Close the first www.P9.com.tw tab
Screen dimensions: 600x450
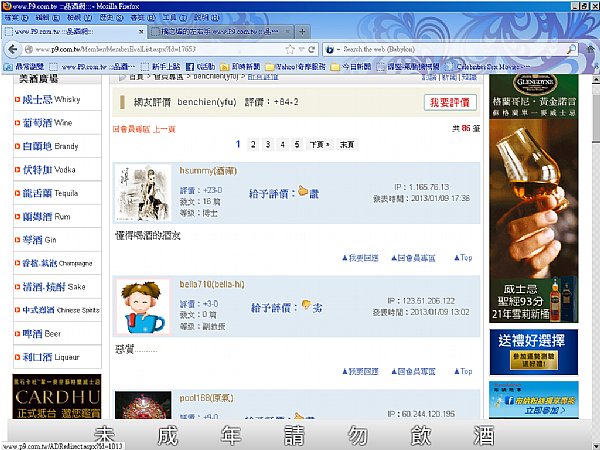pos(141,32)
